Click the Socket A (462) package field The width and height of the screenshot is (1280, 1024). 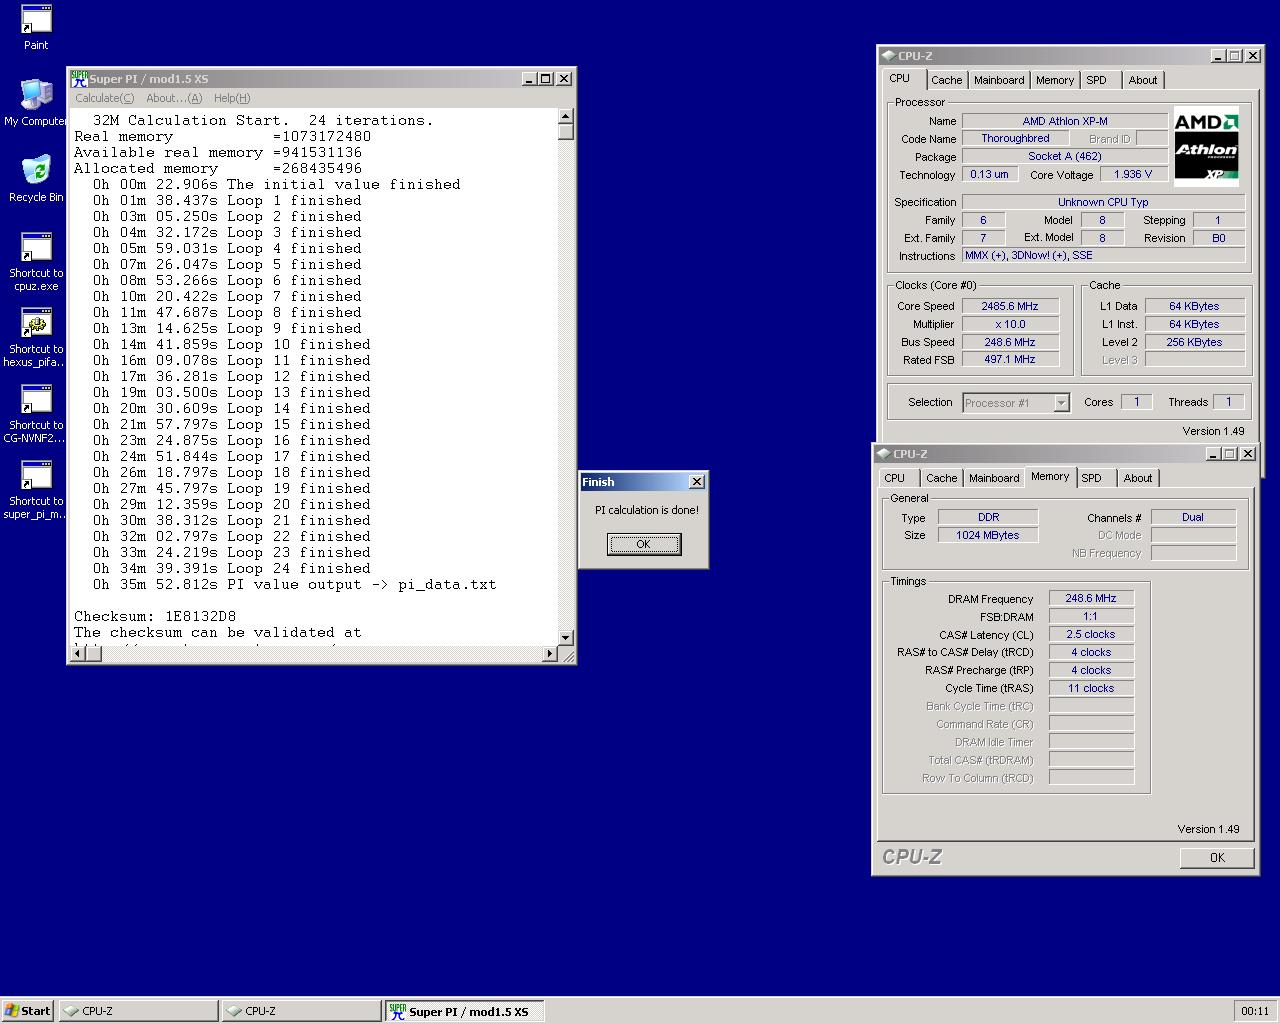click(x=1065, y=157)
